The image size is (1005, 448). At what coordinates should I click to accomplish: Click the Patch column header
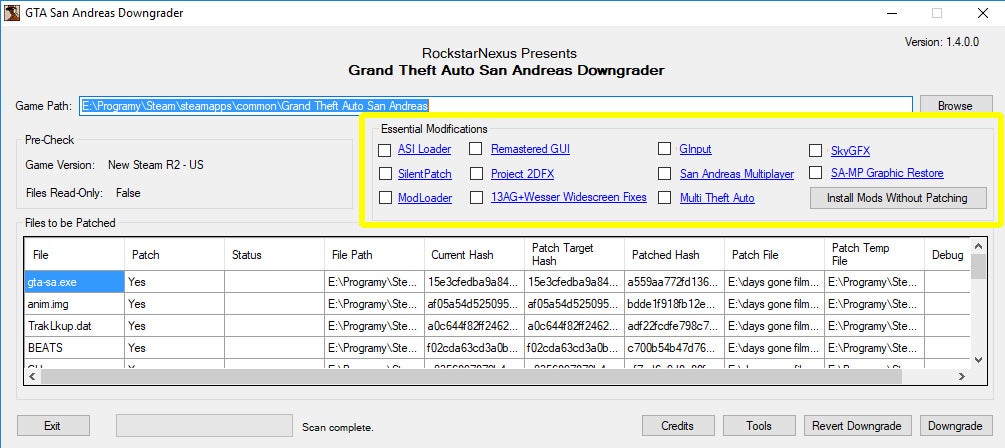[x=174, y=254]
